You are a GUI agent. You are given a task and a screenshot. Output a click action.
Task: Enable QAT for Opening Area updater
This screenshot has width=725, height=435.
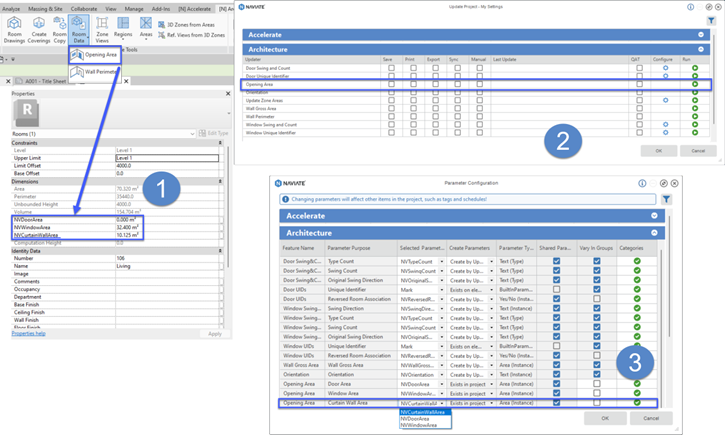tap(639, 84)
